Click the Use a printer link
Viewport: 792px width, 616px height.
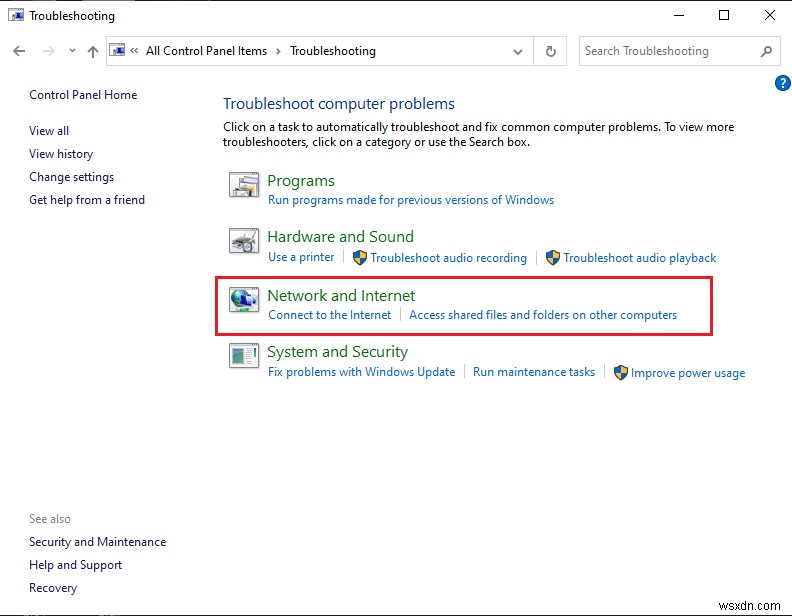pos(301,257)
